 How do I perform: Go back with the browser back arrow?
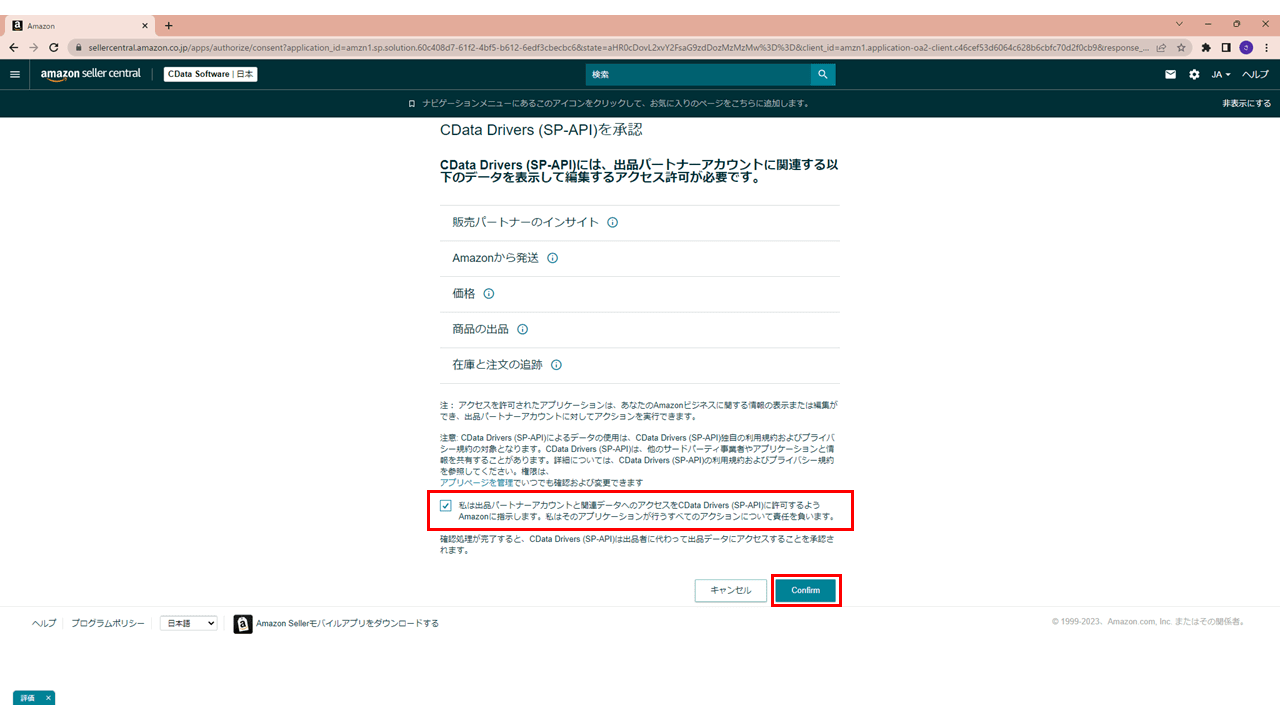coord(13,47)
